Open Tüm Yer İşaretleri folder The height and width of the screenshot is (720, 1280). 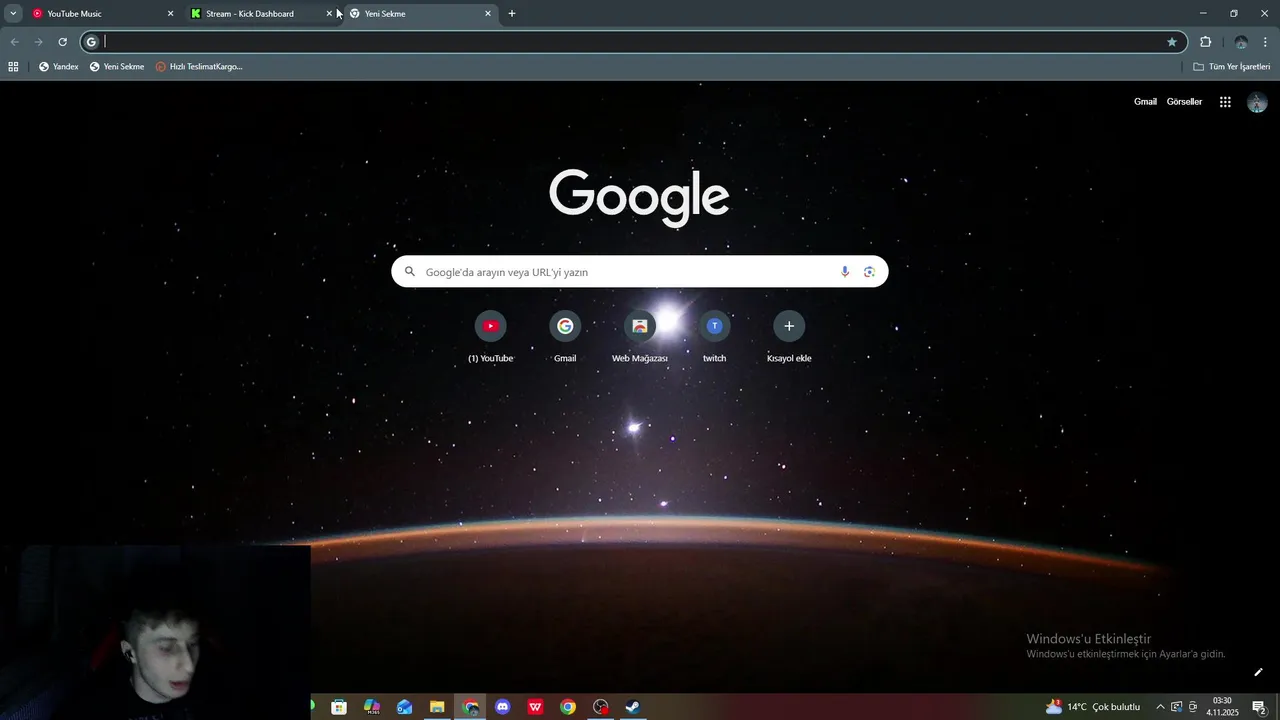(1232, 67)
